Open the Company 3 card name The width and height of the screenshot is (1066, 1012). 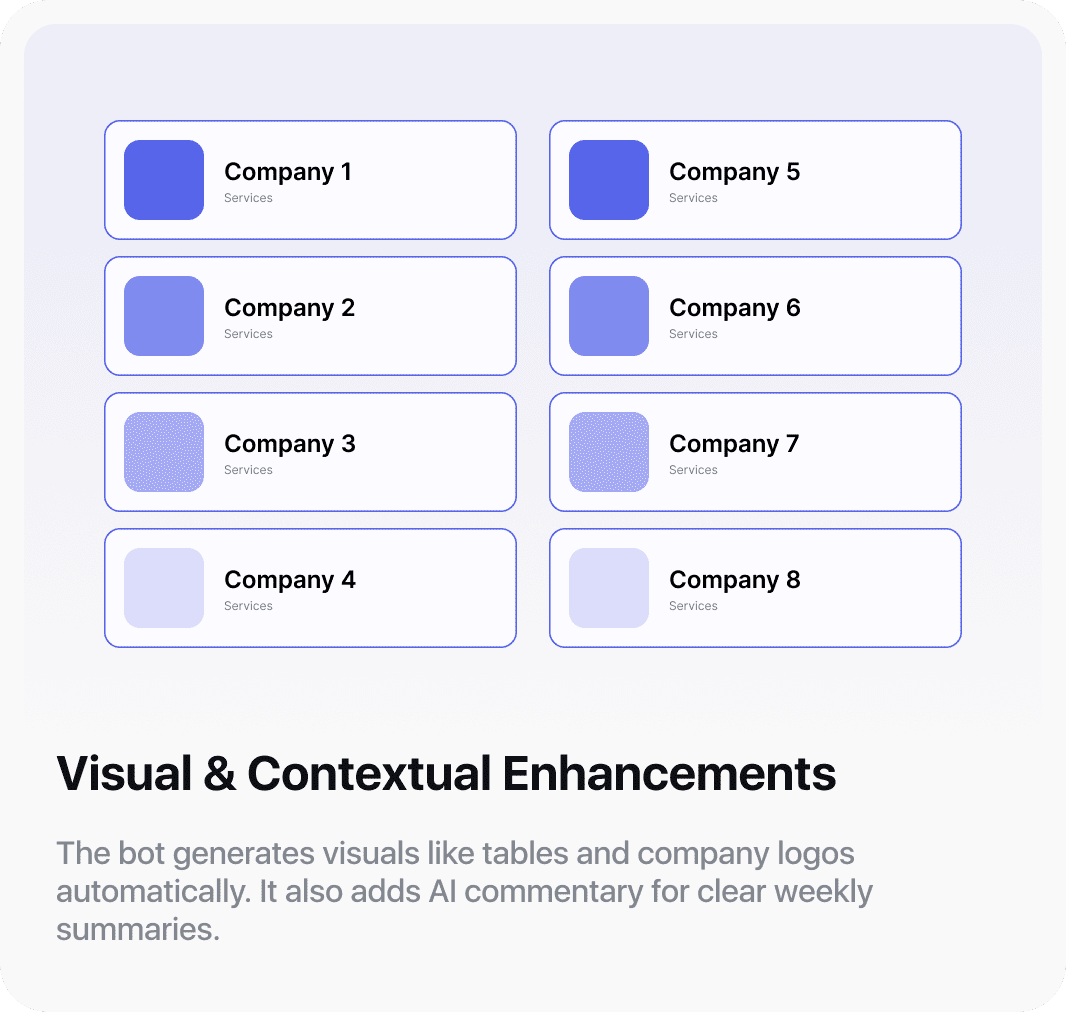[x=289, y=444]
